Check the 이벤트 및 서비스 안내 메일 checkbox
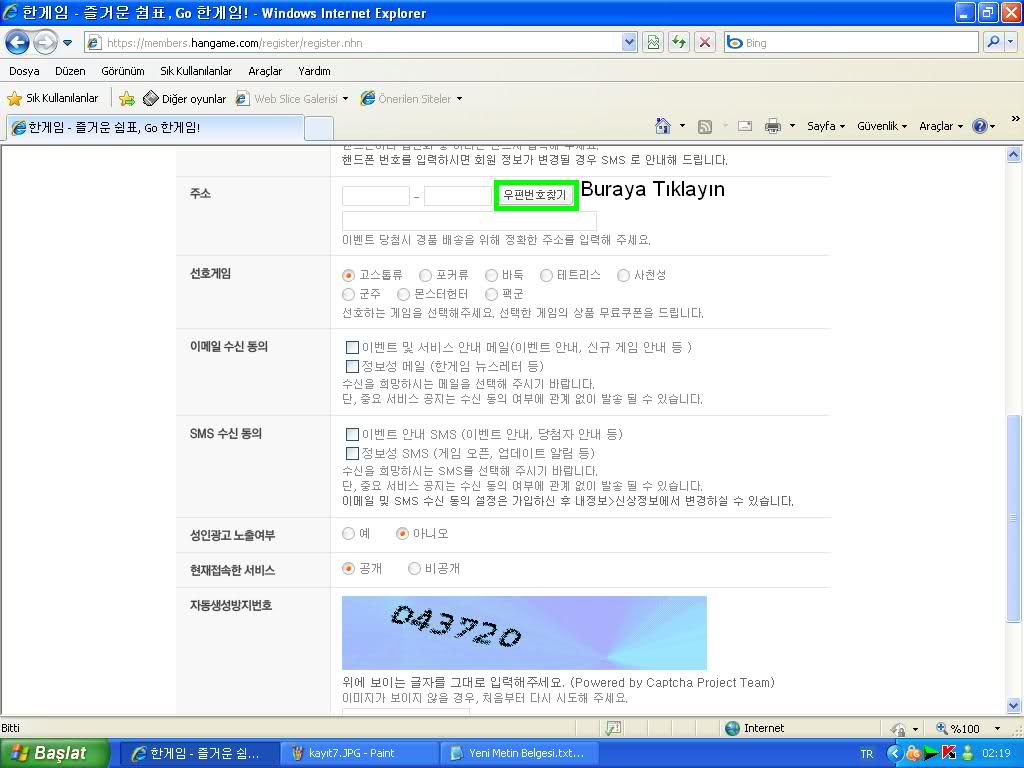1024x768 pixels. click(352, 347)
